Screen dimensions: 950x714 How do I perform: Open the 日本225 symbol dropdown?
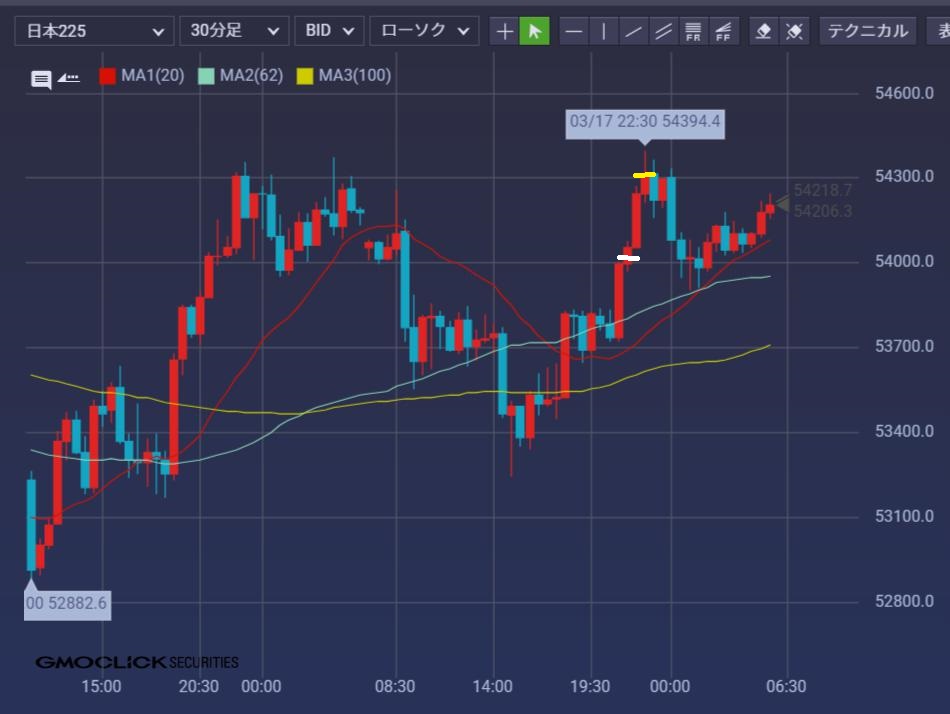93,31
